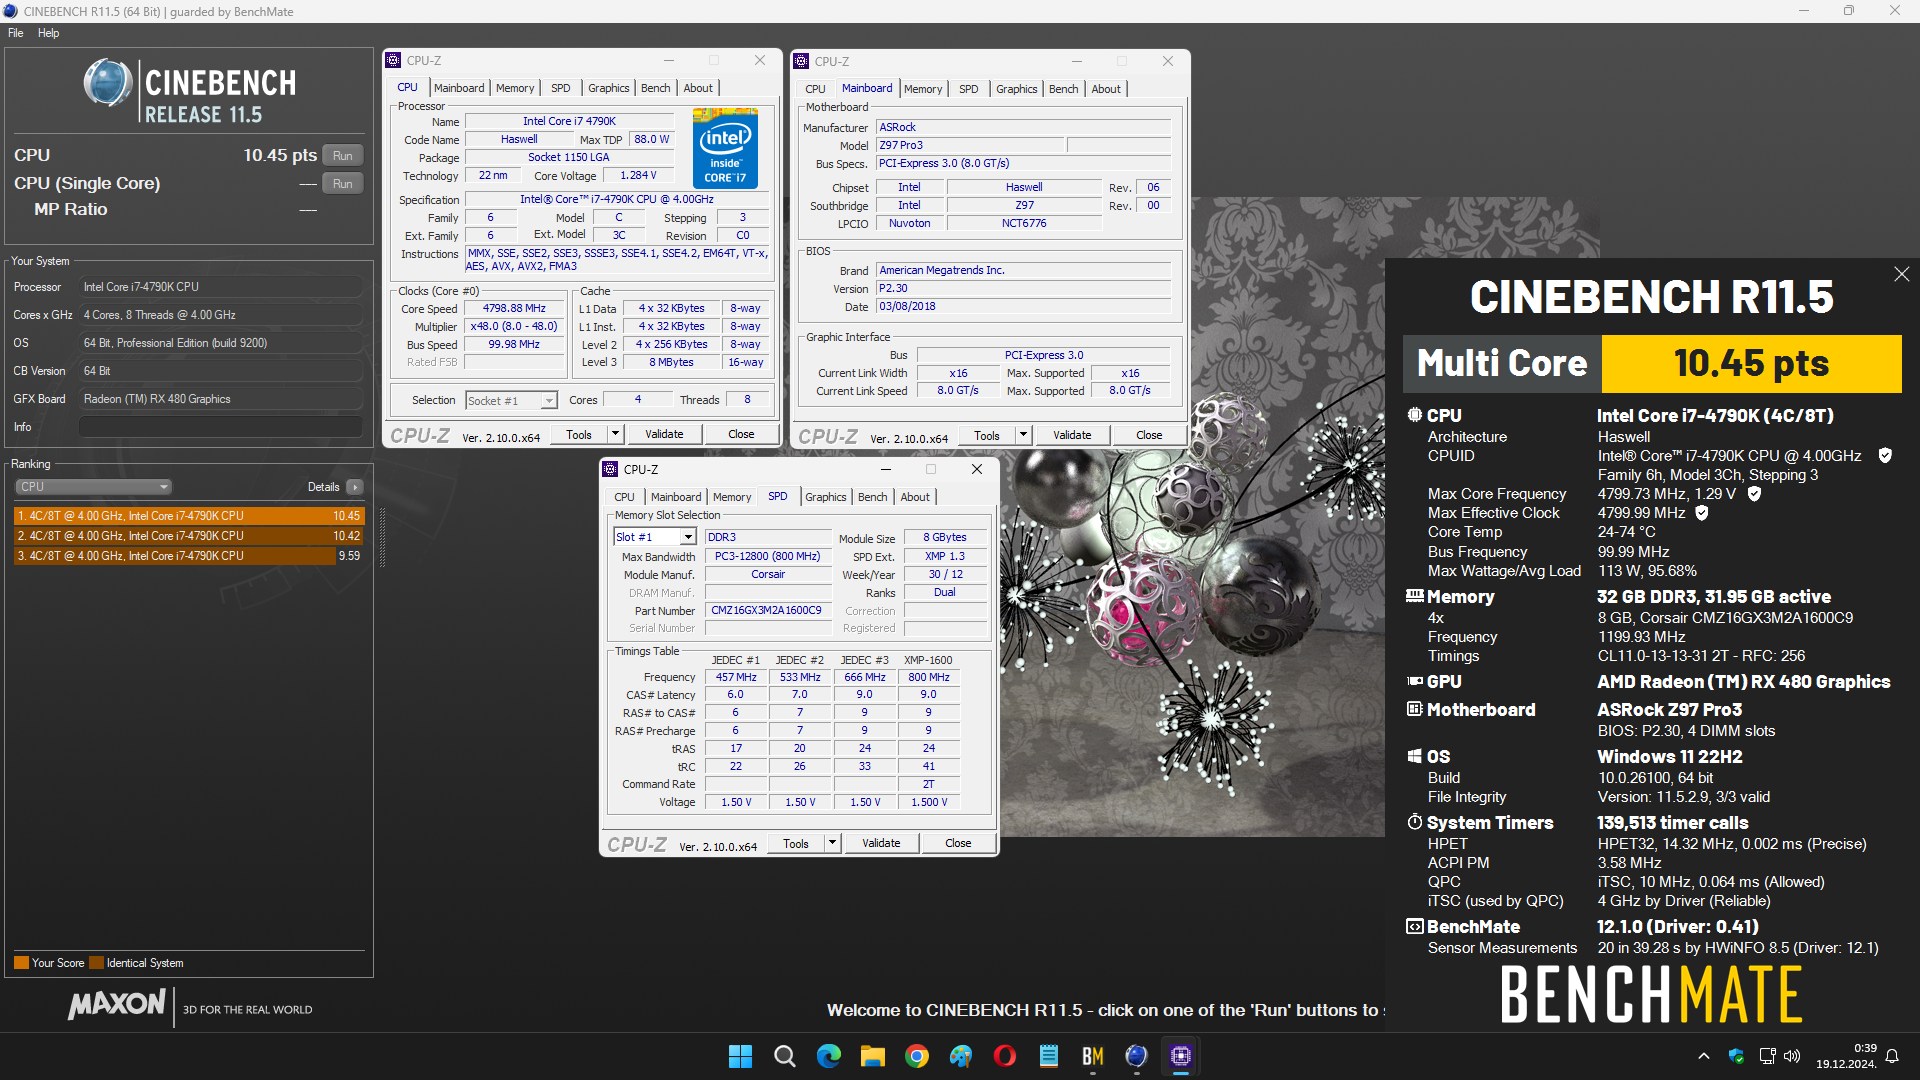Switch to Memory tab in first CPU-Z window
The height and width of the screenshot is (1080, 1920).
[x=515, y=88]
